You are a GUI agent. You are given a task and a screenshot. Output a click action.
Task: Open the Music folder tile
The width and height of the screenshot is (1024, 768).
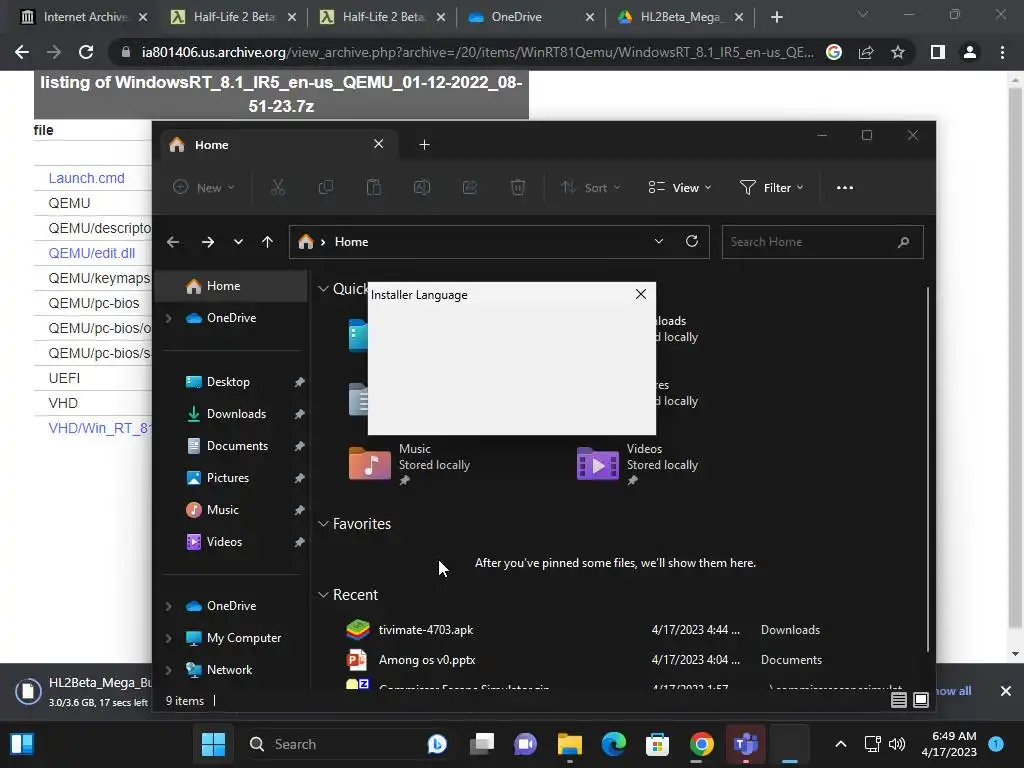(410, 464)
